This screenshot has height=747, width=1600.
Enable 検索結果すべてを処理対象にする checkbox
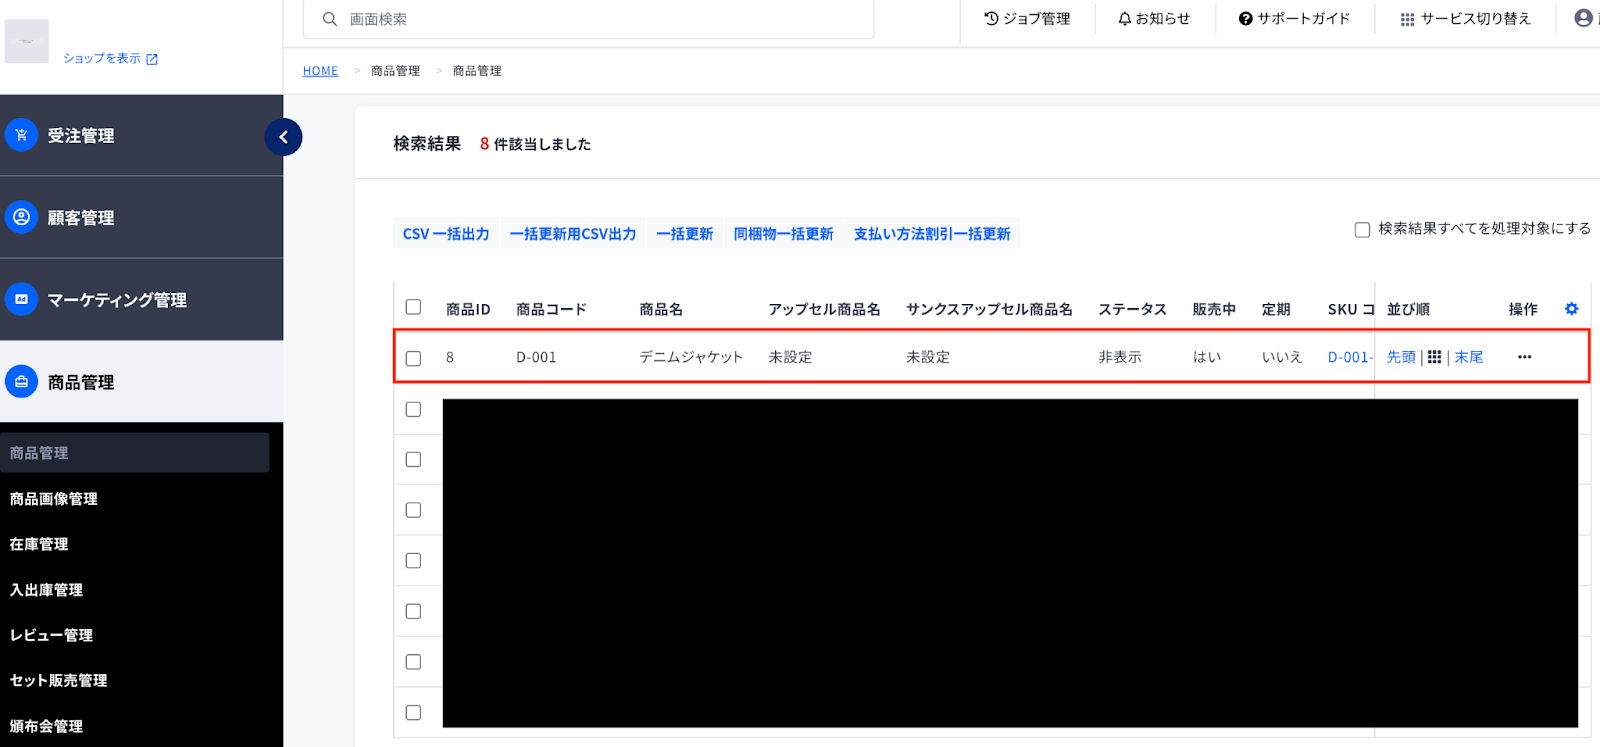[x=1362, y=230]
